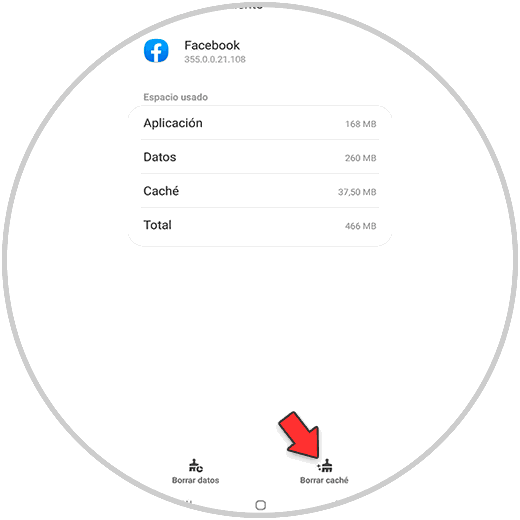
Task: Tap the Android home navigation button
Action: tap(260, 505)
